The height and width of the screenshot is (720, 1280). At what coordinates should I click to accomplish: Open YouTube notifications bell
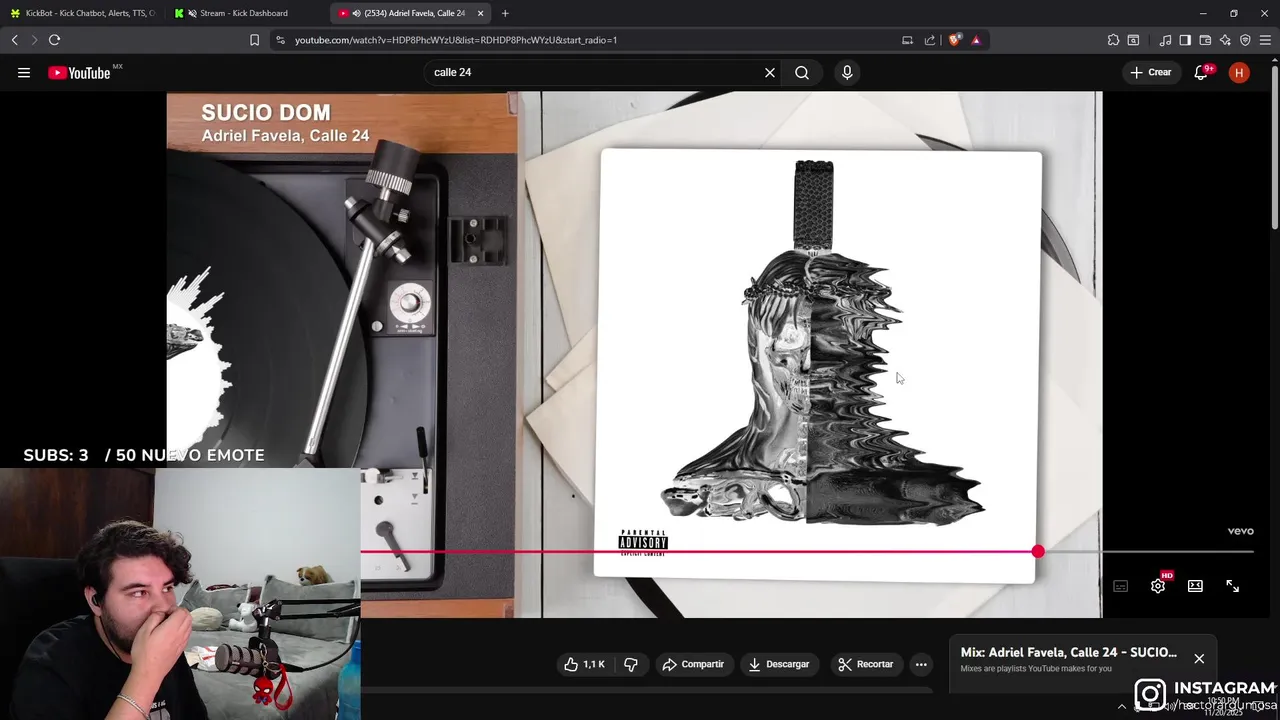1201,72
